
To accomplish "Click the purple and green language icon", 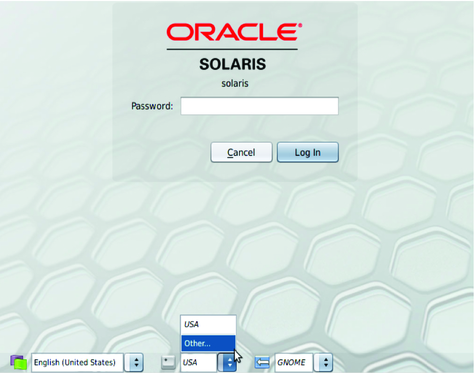I will pos(18,362).
